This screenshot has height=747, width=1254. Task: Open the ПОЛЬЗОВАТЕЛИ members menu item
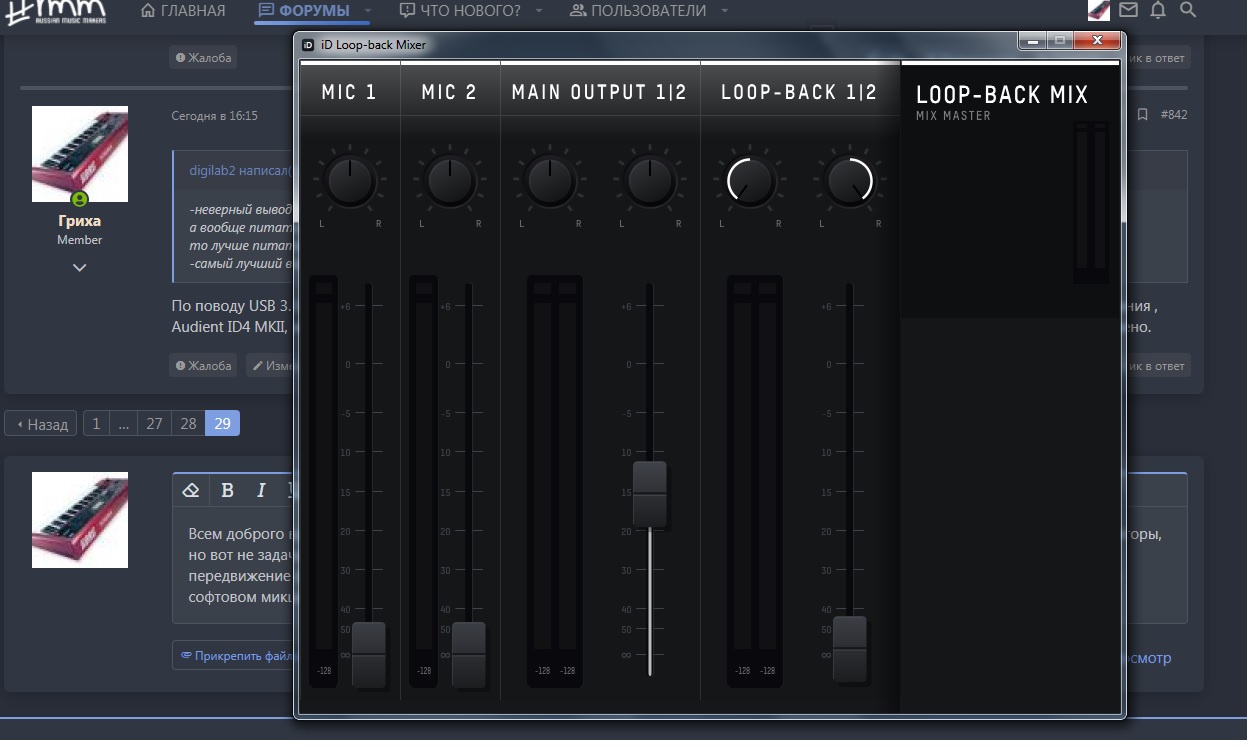point(638,10)
